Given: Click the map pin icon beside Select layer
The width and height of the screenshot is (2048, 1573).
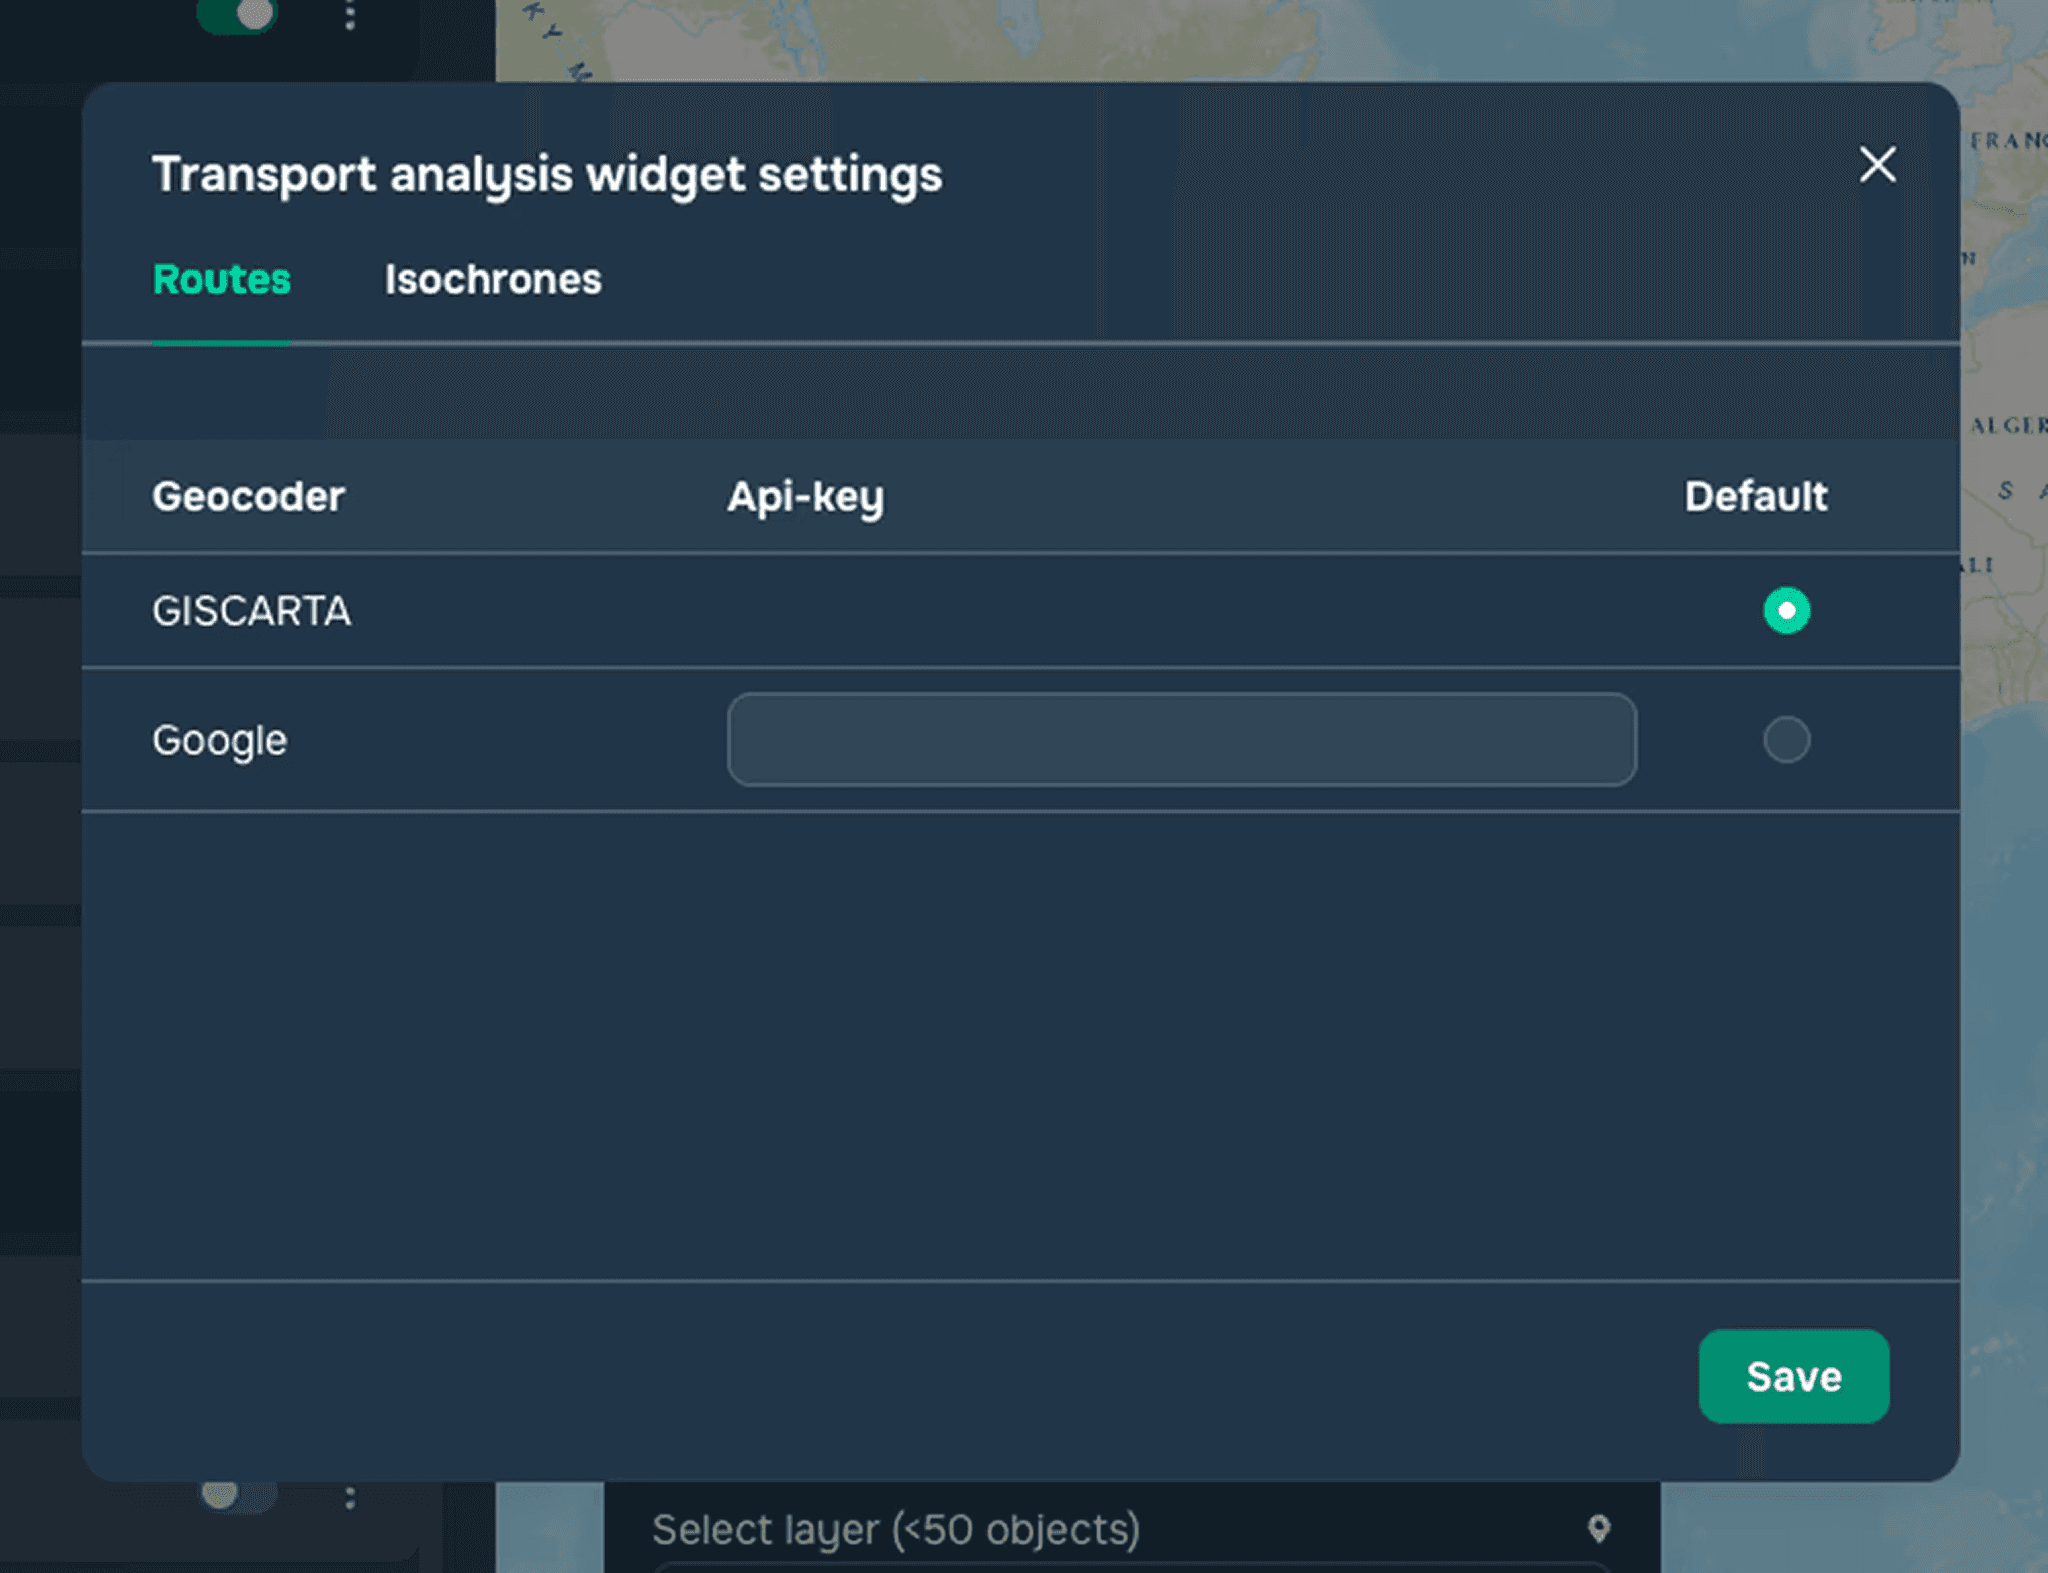Looking at the screenshot, I should click(x=1598, y=1528).
